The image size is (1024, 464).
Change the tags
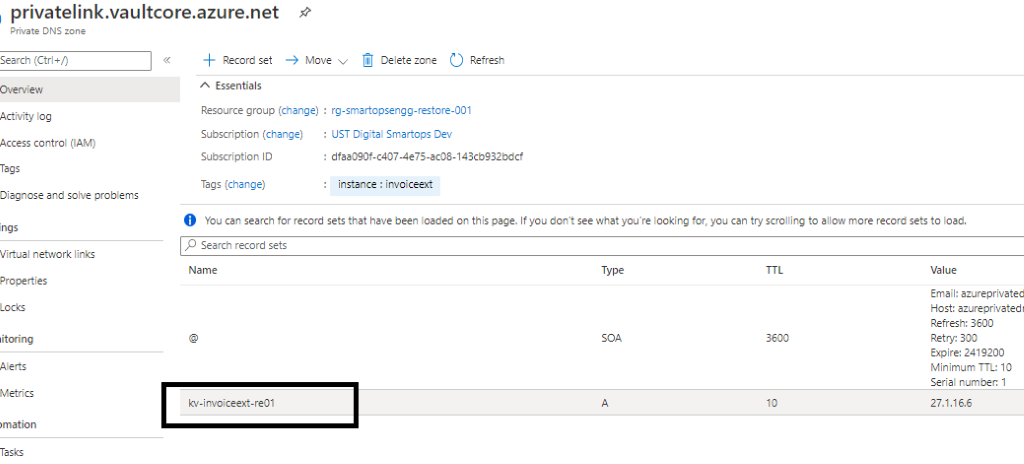click(x=245, y=184)
